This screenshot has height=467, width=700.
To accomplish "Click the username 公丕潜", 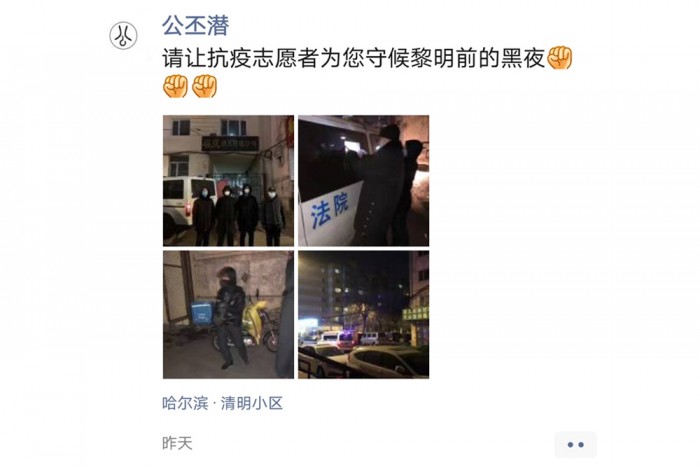I will (196, 25).
